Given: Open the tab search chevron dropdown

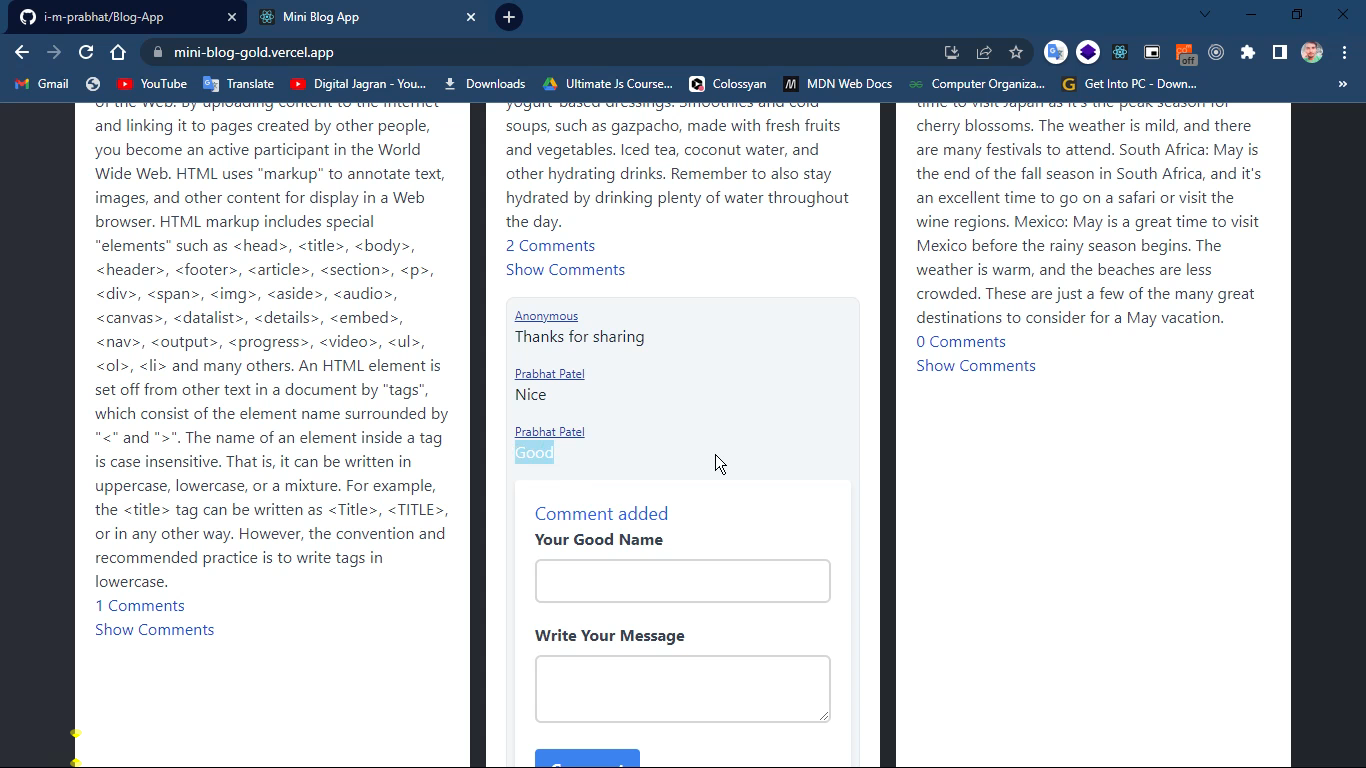Looking at the screenshot, I should pyautogui.click(x=1204, y=14).
